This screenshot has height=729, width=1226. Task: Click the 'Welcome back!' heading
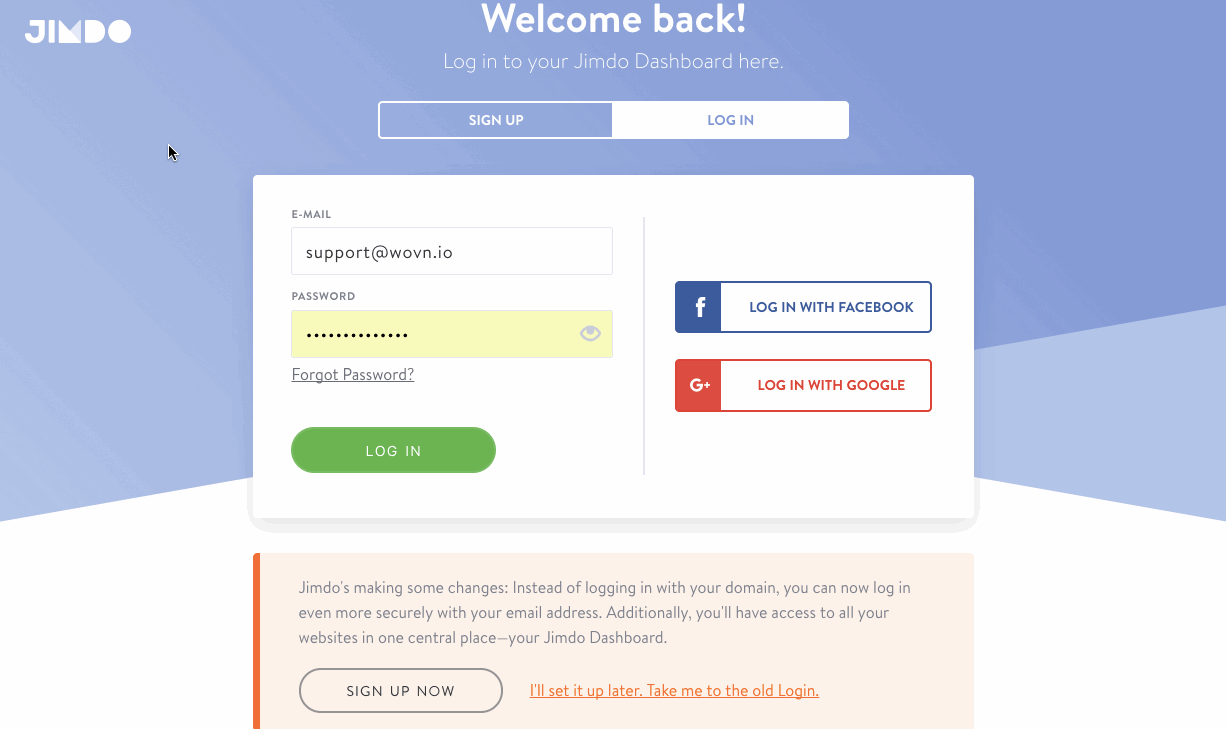(613, 20)
